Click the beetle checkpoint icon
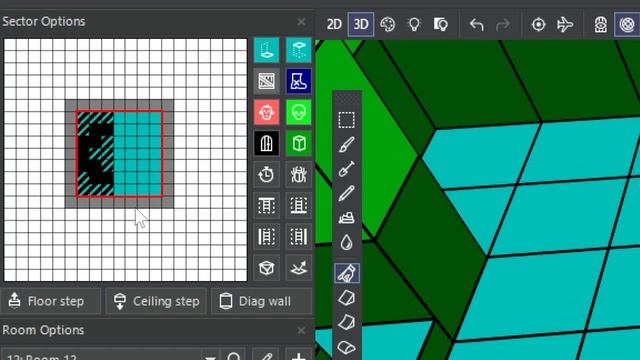The image size is (640, 360). pyautogui.click(x=299, y=175)
